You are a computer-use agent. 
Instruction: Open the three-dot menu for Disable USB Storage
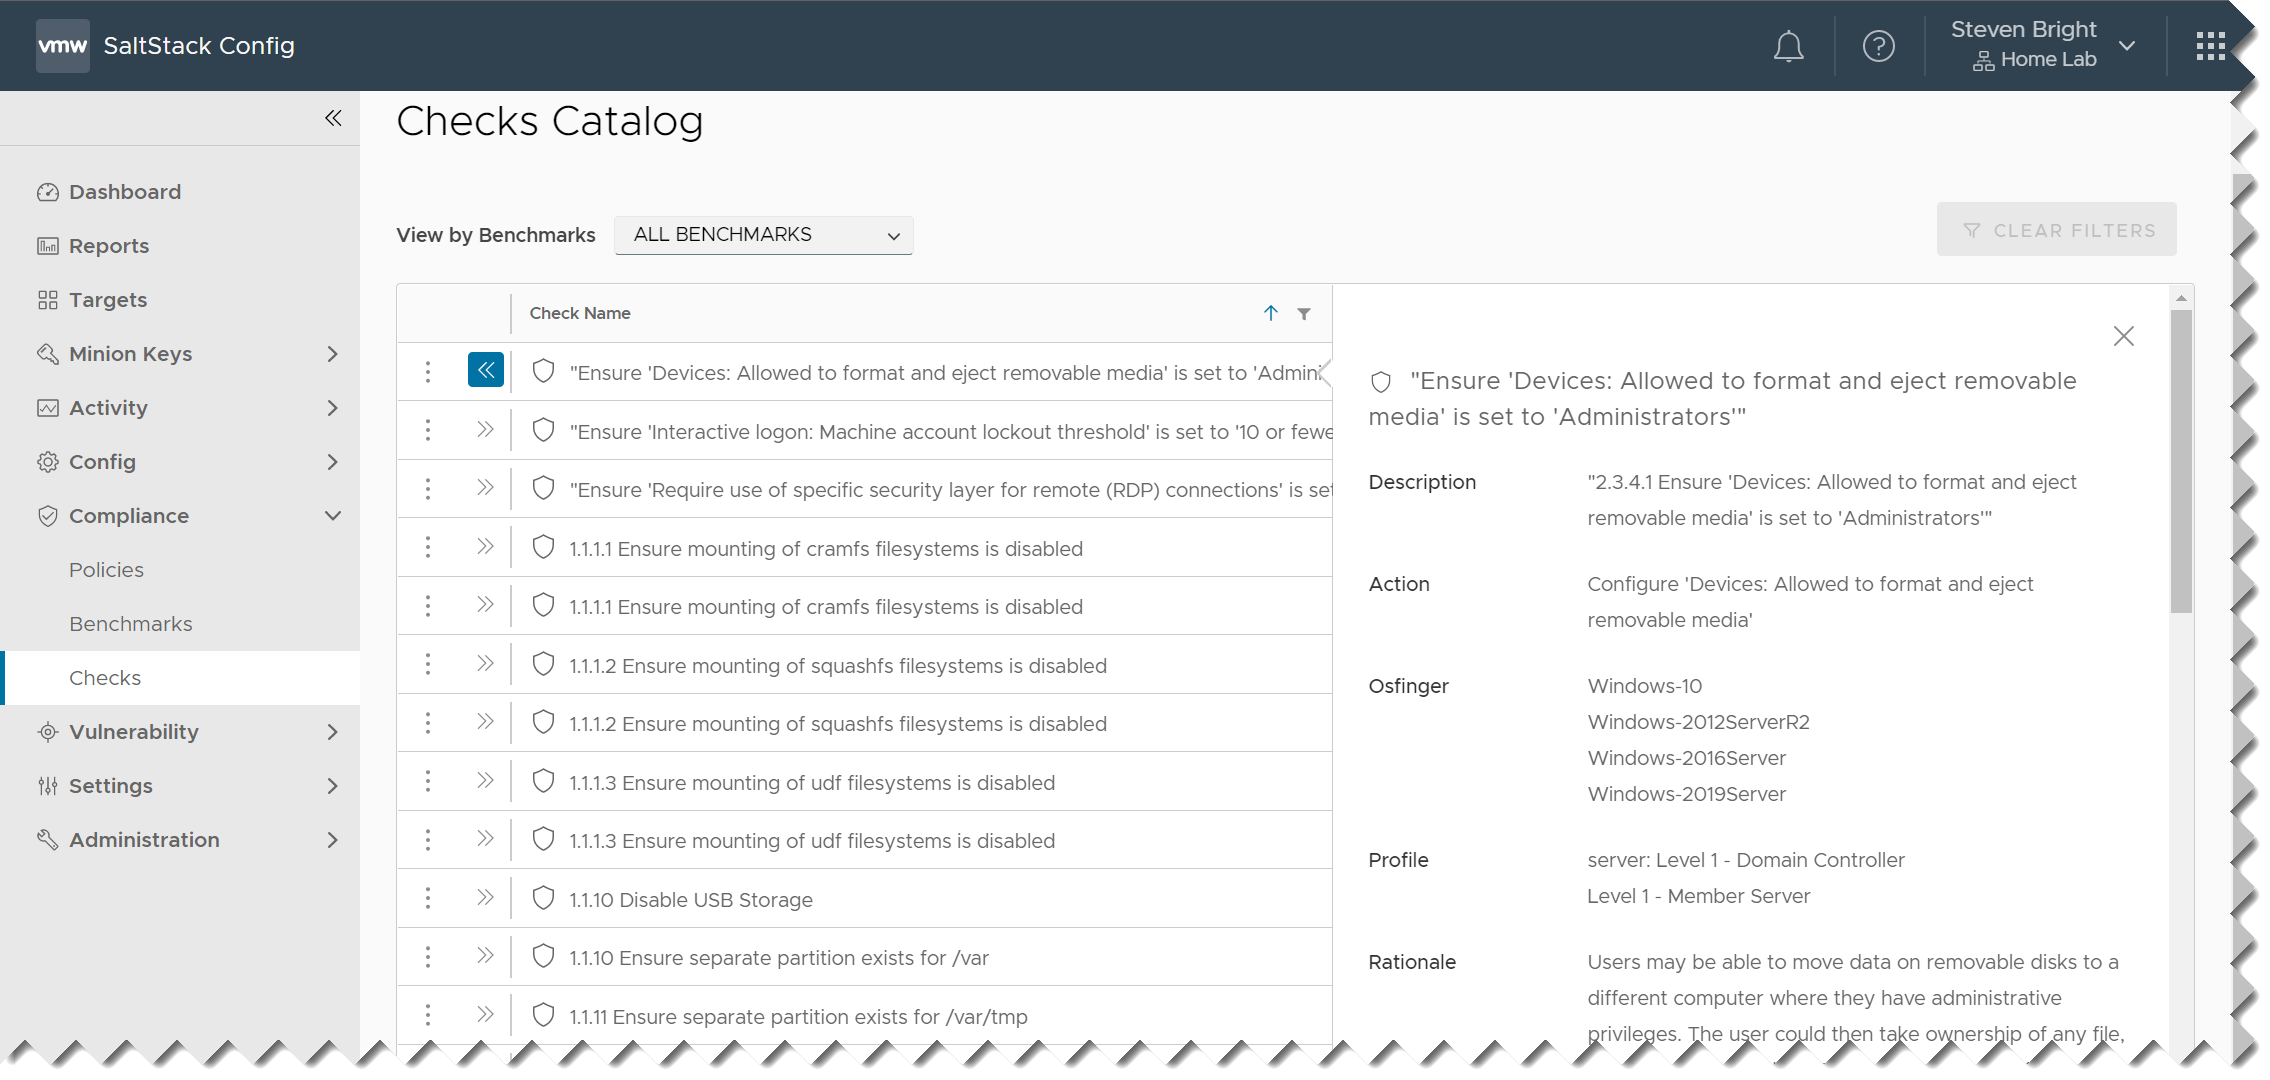point(428,899)
